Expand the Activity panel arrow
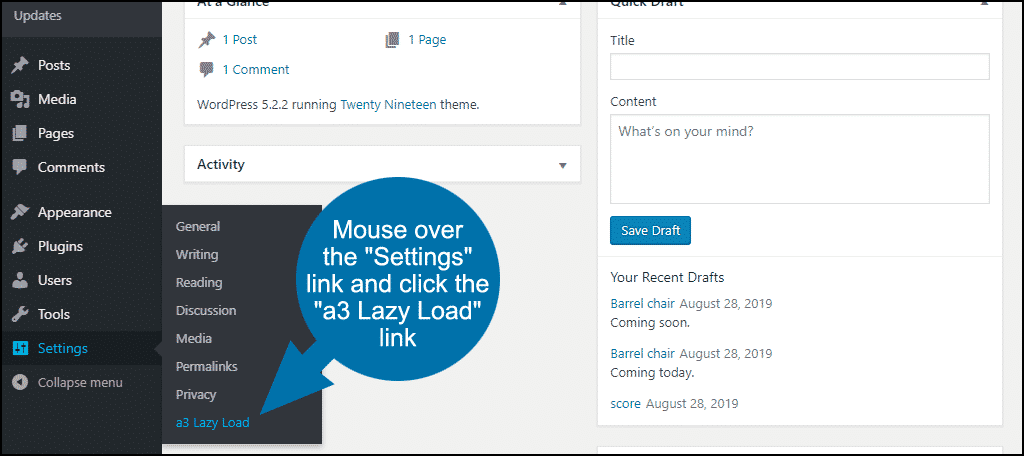Viewport: 1024px width, 456px height. click(562, 165)
